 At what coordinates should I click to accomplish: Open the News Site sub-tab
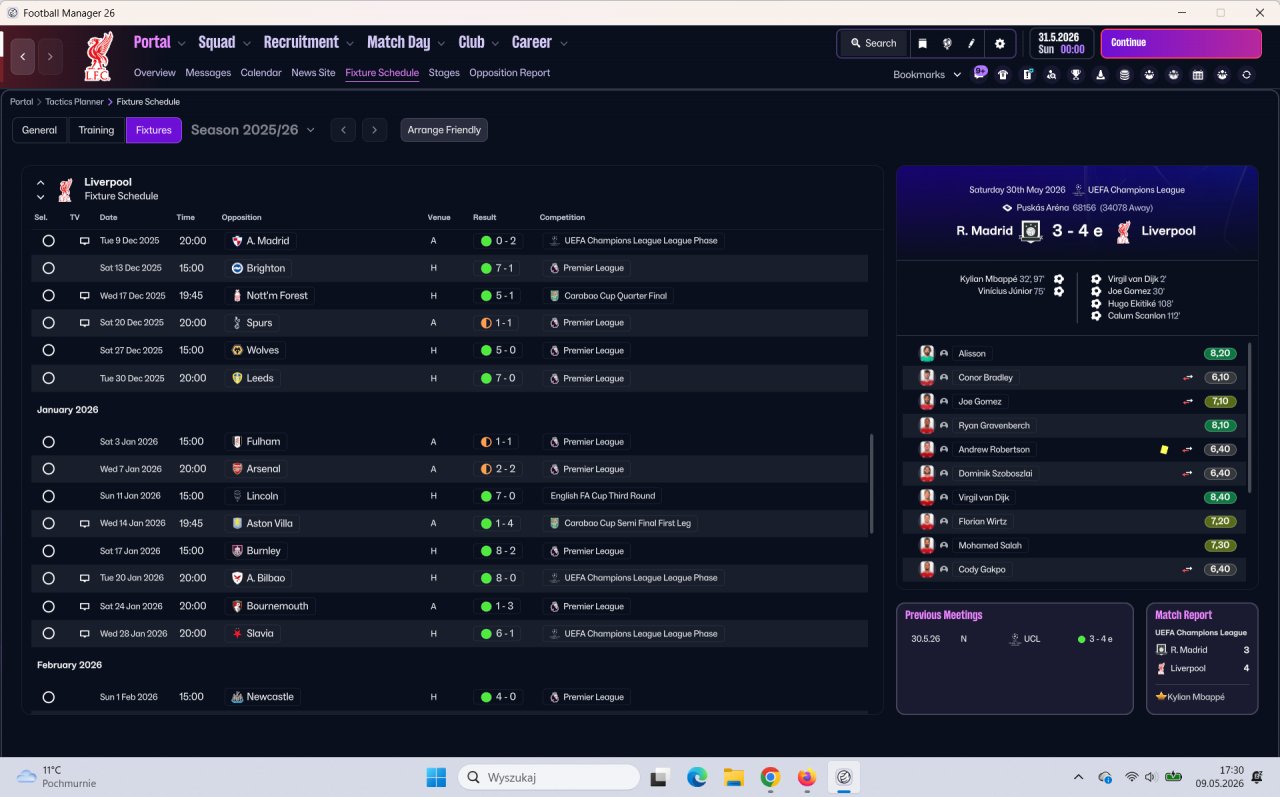coord(313,73)
